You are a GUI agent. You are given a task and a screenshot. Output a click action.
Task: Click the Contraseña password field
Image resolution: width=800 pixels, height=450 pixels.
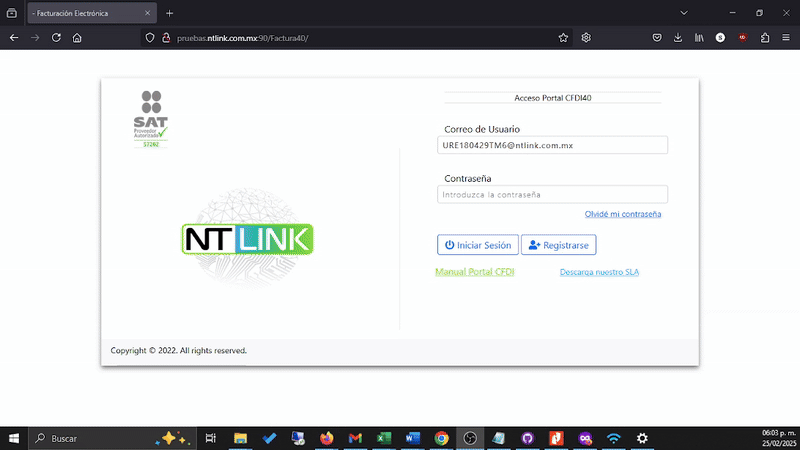(553, 194)
